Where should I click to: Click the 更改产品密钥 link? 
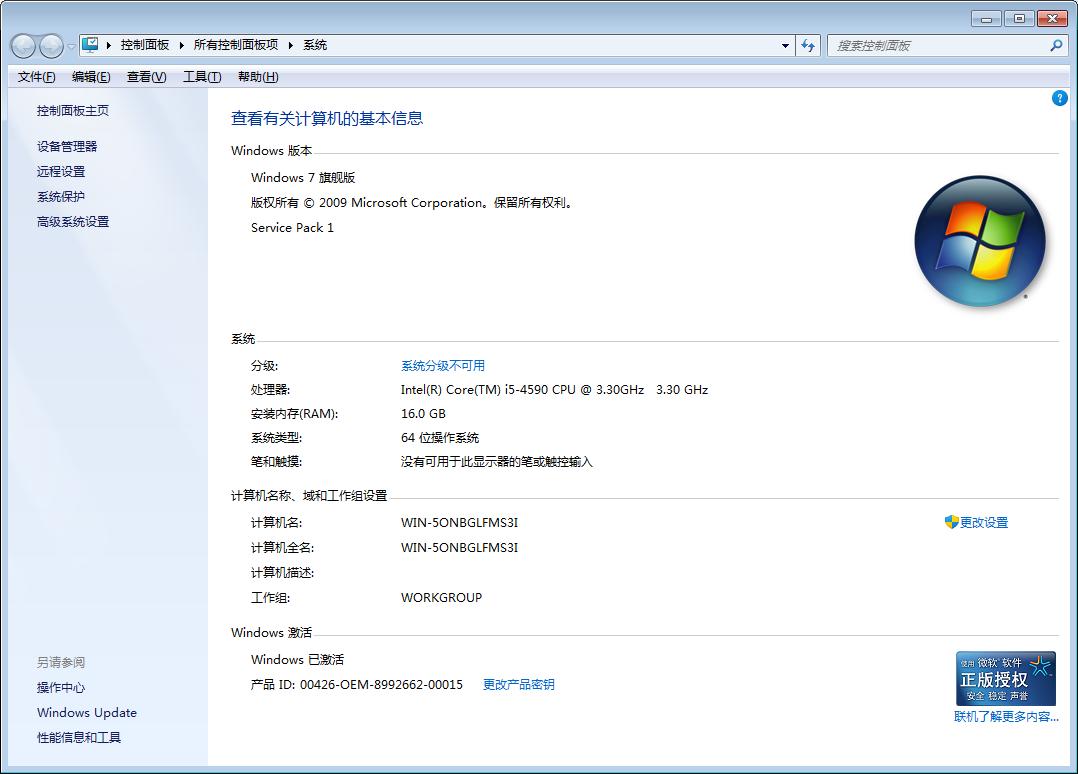pyautogui.click(x=518, y=684)
